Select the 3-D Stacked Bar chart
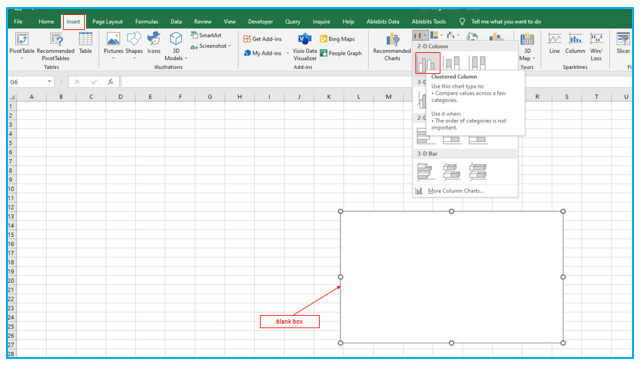 [x=452, y=172]
